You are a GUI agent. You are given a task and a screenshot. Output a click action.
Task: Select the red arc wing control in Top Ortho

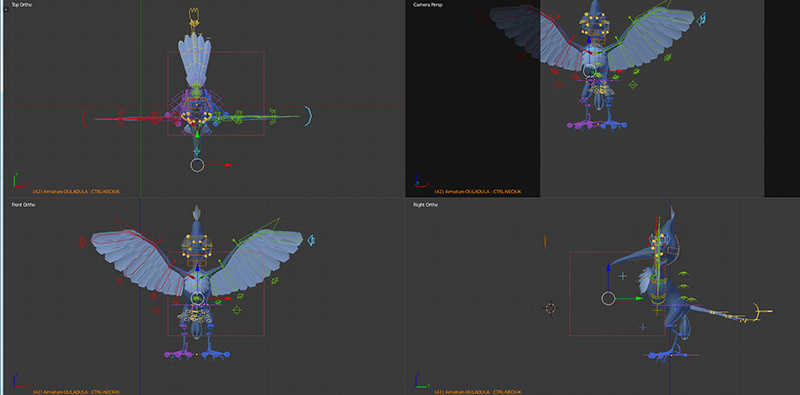point(85,118)
